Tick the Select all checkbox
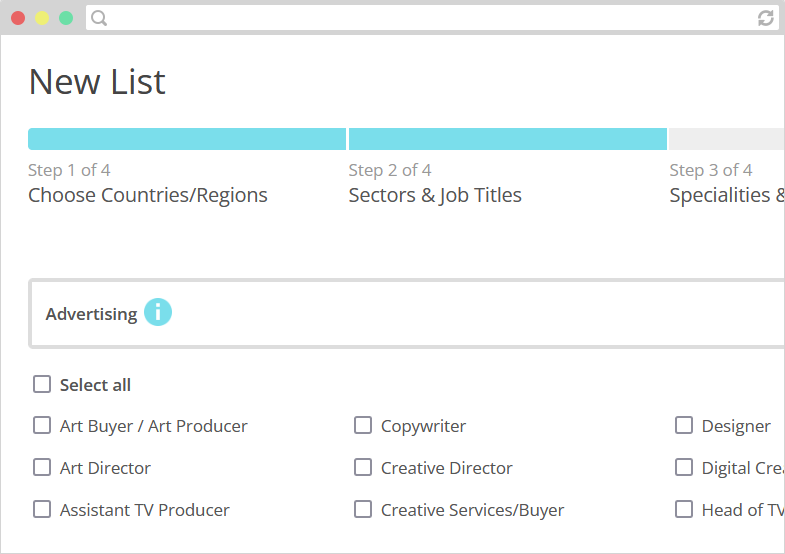 pyautogui.click(x=42, y=384)
